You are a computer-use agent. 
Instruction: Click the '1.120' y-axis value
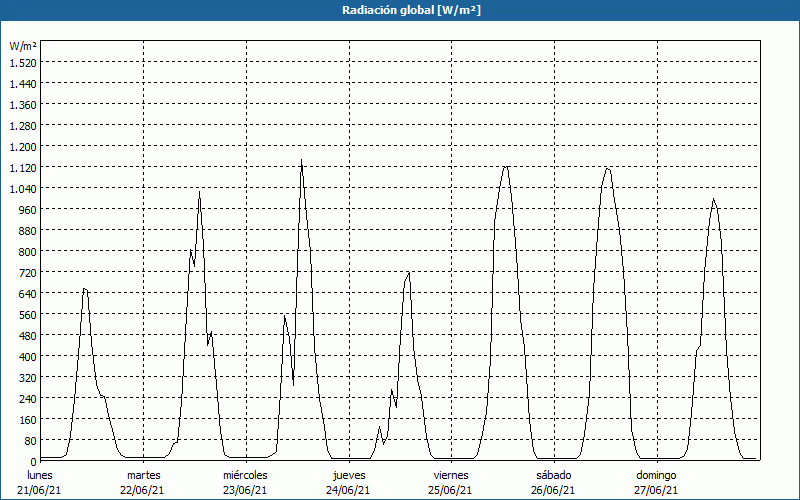[23, 168]
